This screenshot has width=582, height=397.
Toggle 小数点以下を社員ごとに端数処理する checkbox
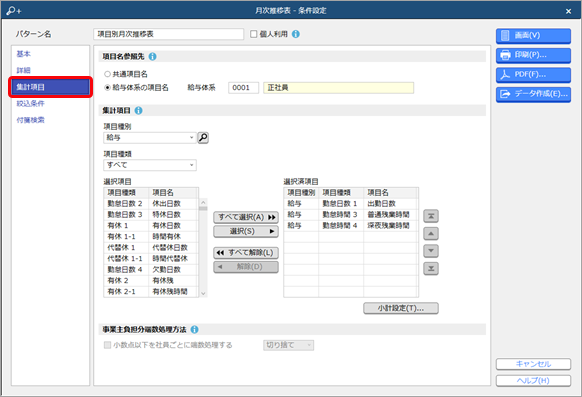click(x=107, y=345)
